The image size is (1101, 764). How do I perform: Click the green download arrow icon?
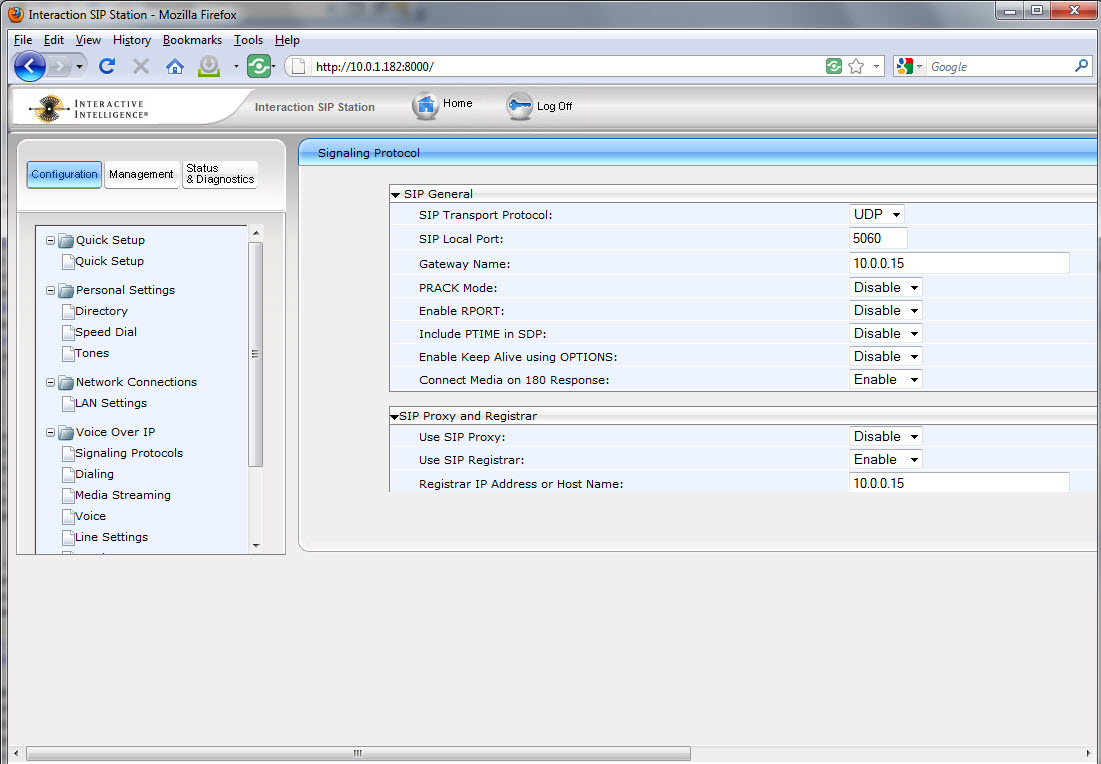[209, 67]
